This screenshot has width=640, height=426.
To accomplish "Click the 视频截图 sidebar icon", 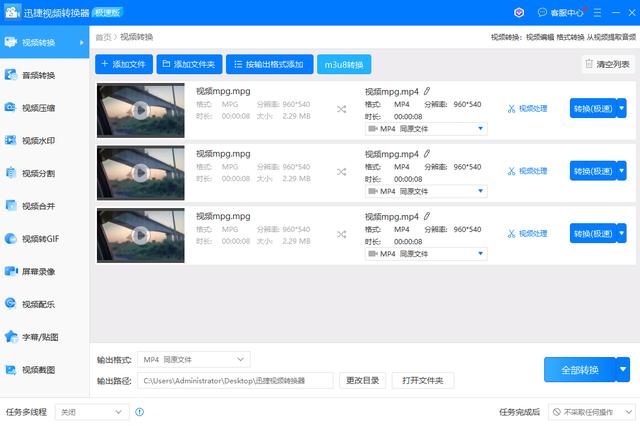I will pos(11,370).
